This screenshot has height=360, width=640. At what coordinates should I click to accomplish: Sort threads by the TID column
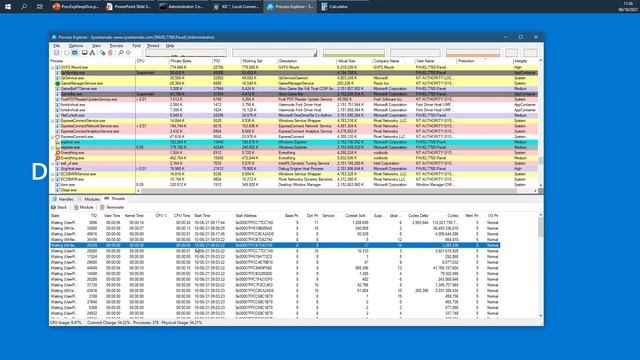[x=94, y=216]
